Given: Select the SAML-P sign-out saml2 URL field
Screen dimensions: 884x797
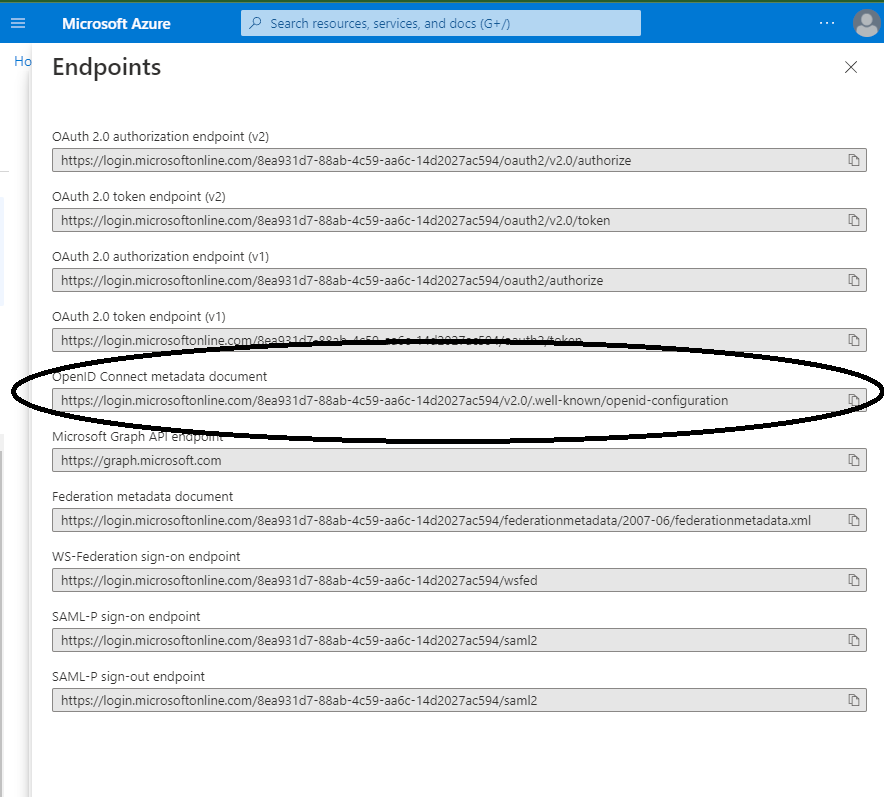Looking at the screenshot, I should [459, 700].
